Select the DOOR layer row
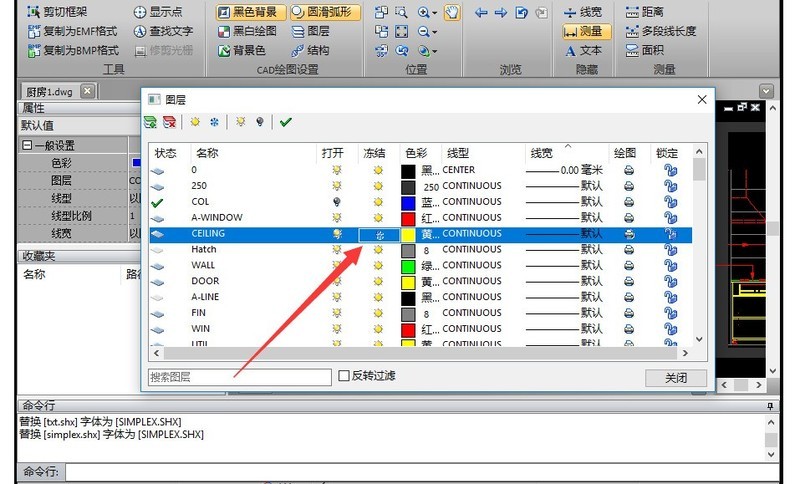This screenshot has width=800, height=484. [x=421, y=281]
